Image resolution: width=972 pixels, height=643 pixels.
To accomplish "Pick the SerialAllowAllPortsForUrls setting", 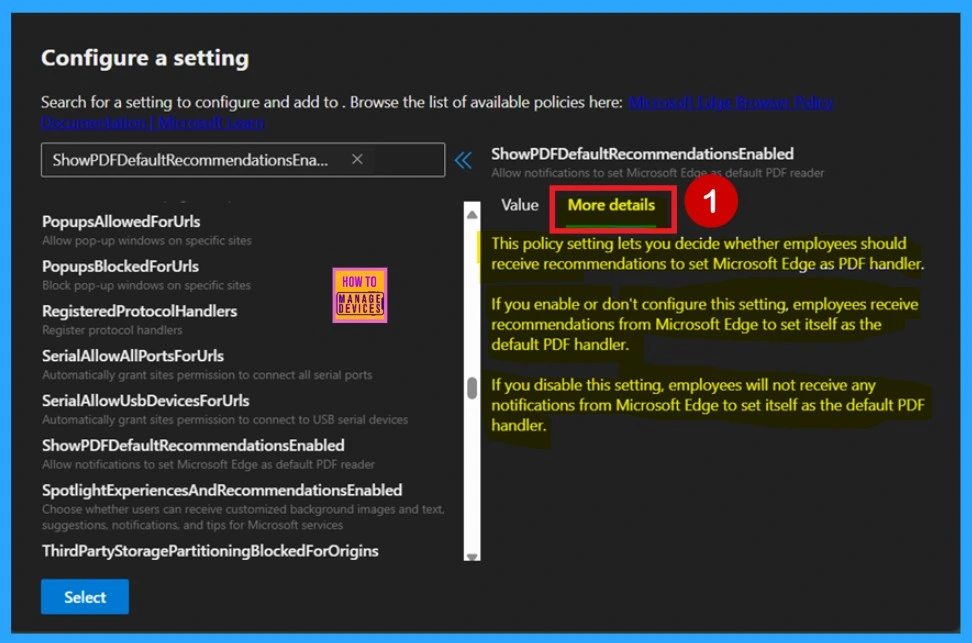I will 133,356.
